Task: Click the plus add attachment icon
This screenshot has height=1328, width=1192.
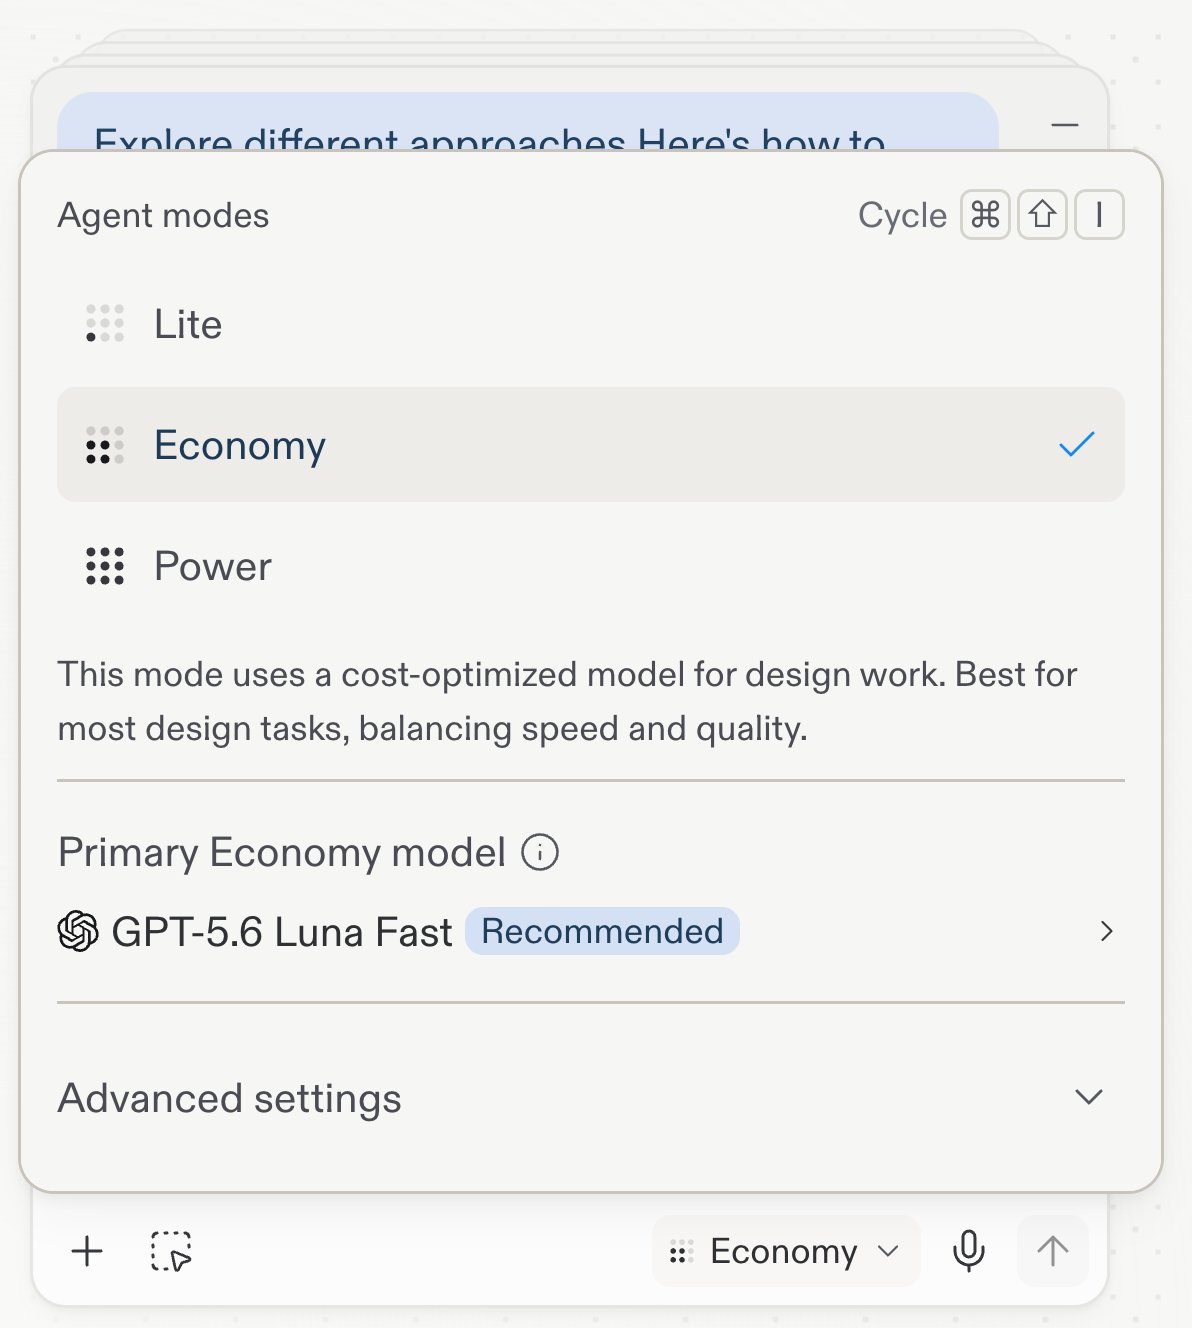Action: 88,1251
